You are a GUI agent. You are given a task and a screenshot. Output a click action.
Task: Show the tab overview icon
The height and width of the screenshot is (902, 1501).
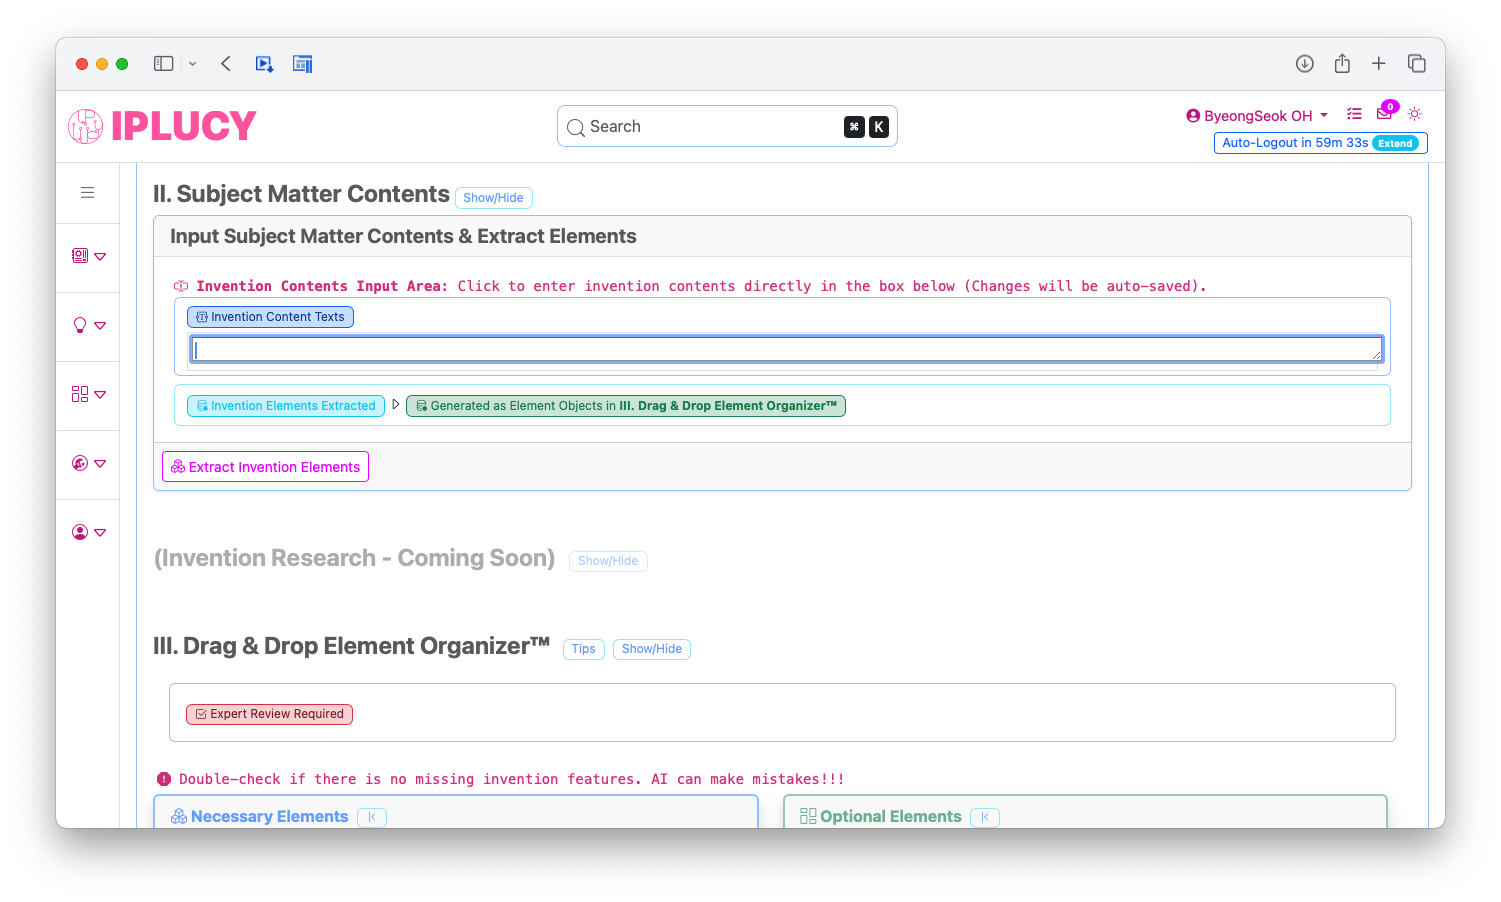coord(1417,64)
